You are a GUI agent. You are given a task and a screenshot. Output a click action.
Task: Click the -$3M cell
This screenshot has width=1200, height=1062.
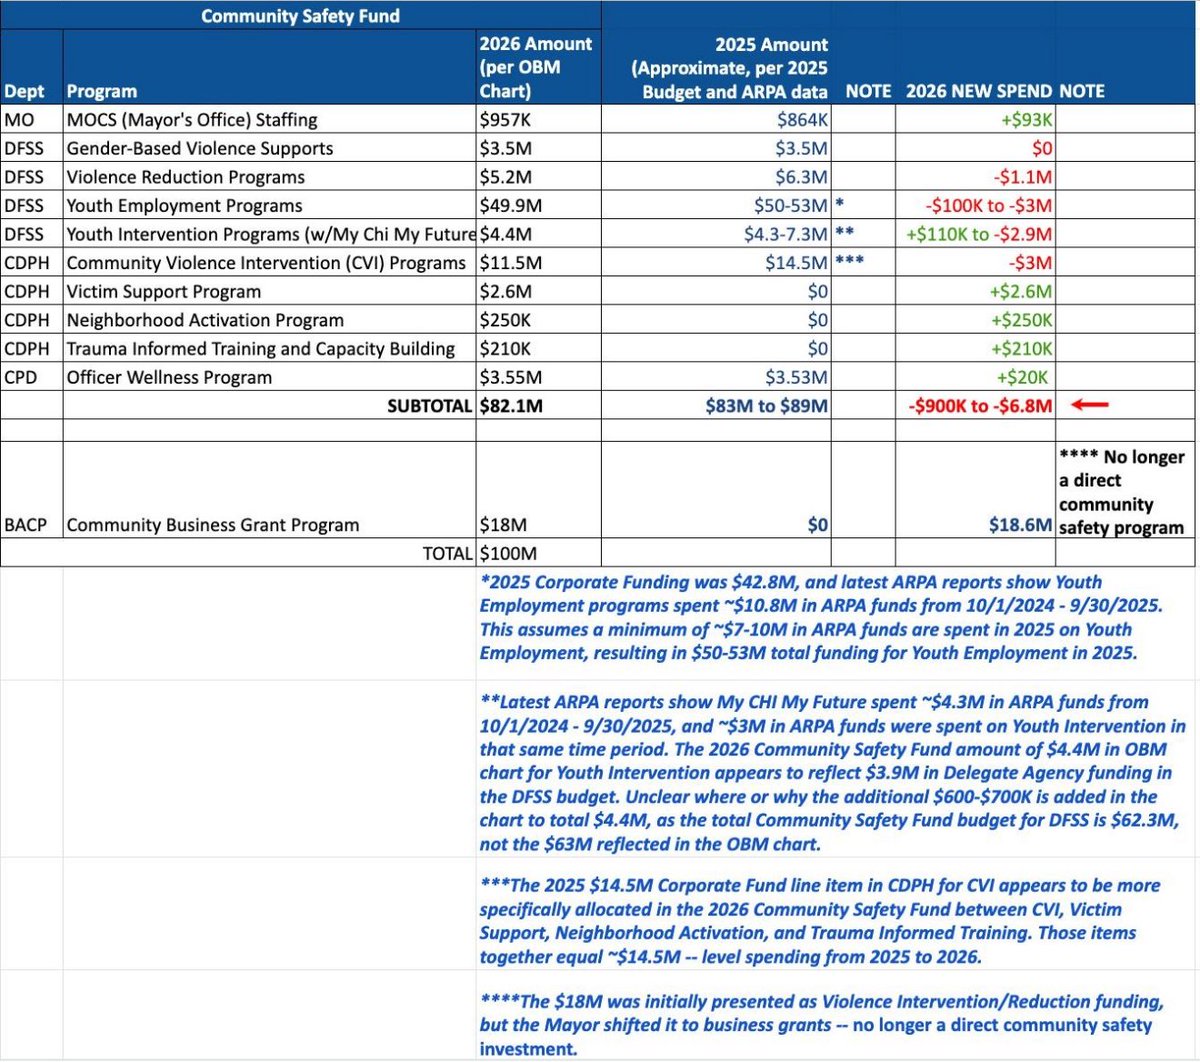975,263
